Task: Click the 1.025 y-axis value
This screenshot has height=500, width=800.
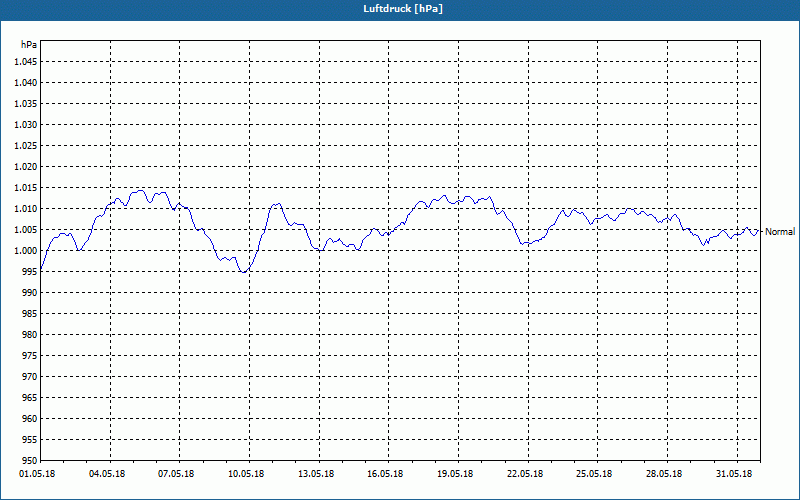Action: [x=27, y=145]
